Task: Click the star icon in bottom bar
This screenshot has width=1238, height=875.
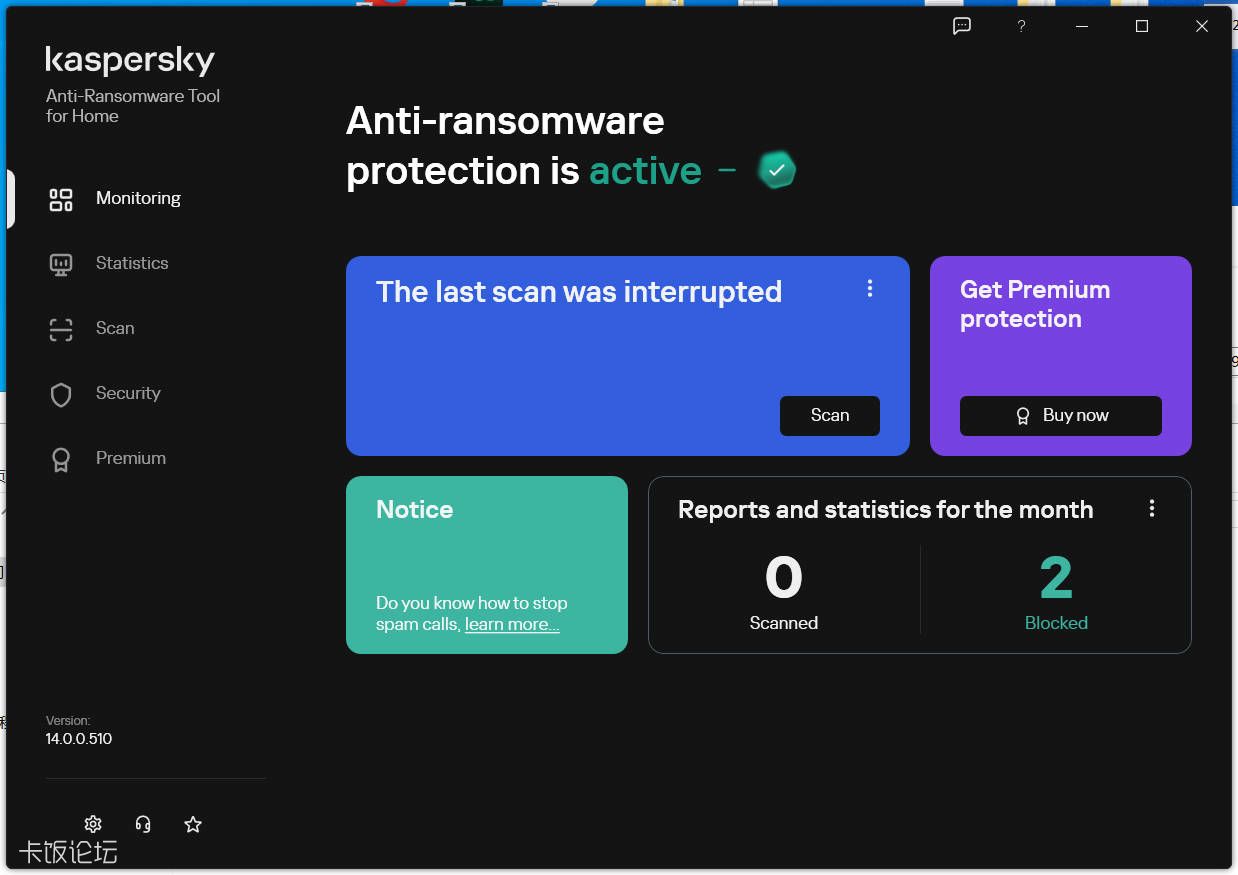Action: click(x=193, y=824)
